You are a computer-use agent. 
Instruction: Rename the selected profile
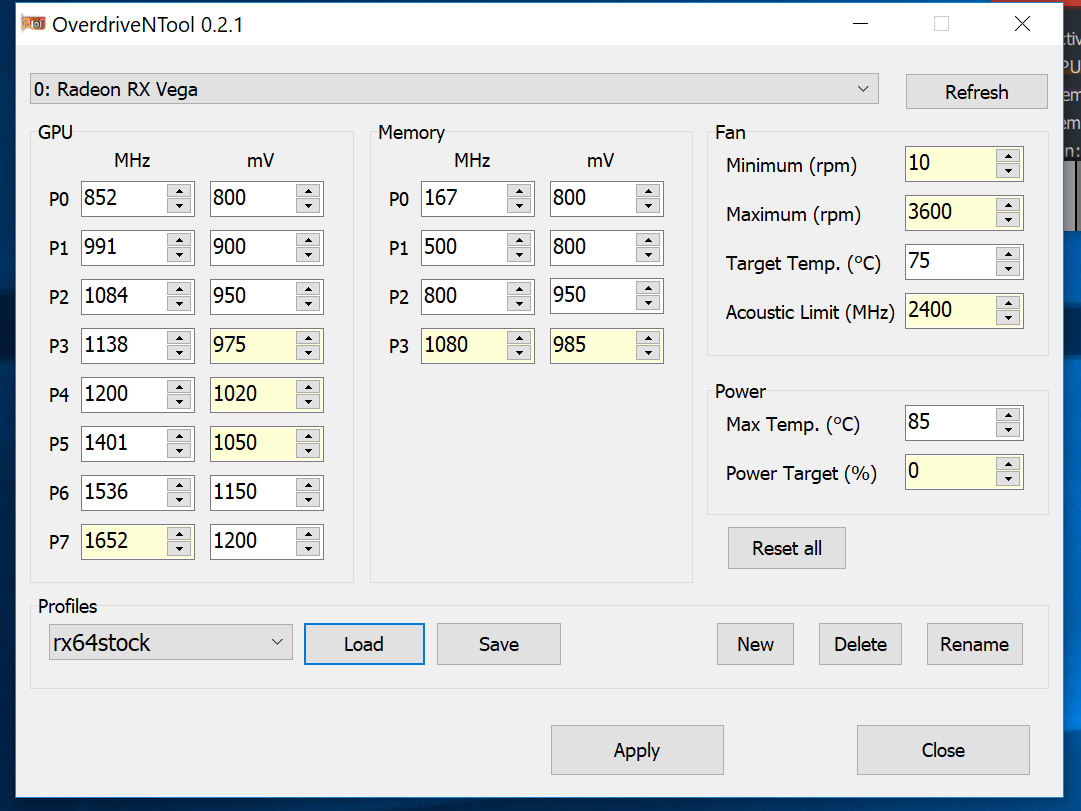(974, 644)
